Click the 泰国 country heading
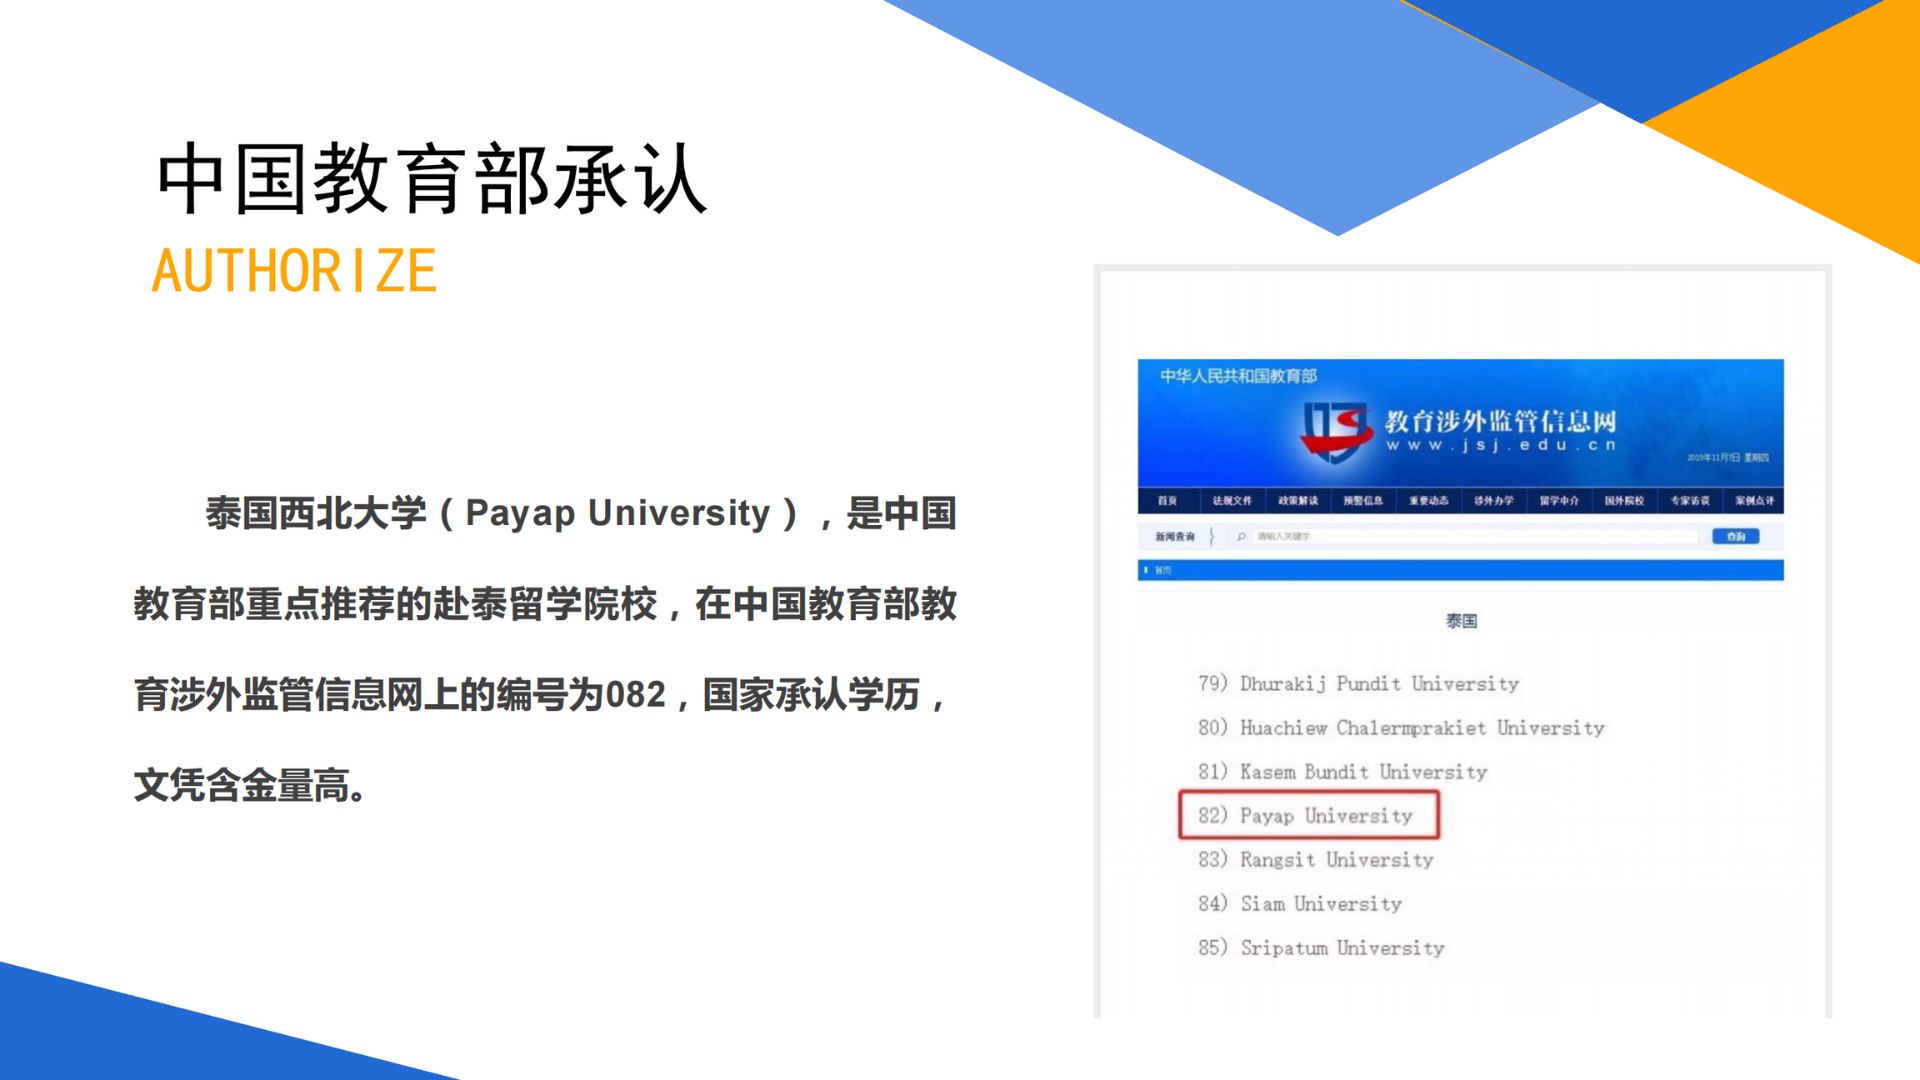The width and height of the screenshot is (1920, 1080). (x=1461, y=621)
